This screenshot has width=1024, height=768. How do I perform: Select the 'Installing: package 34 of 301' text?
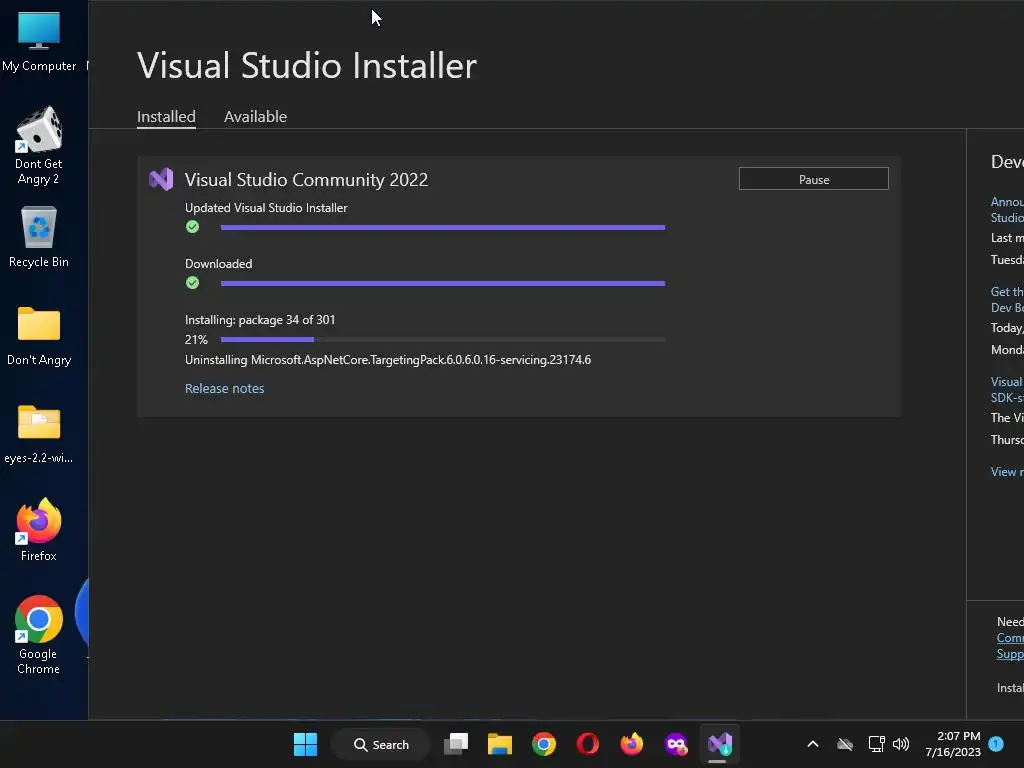[260, 319]
